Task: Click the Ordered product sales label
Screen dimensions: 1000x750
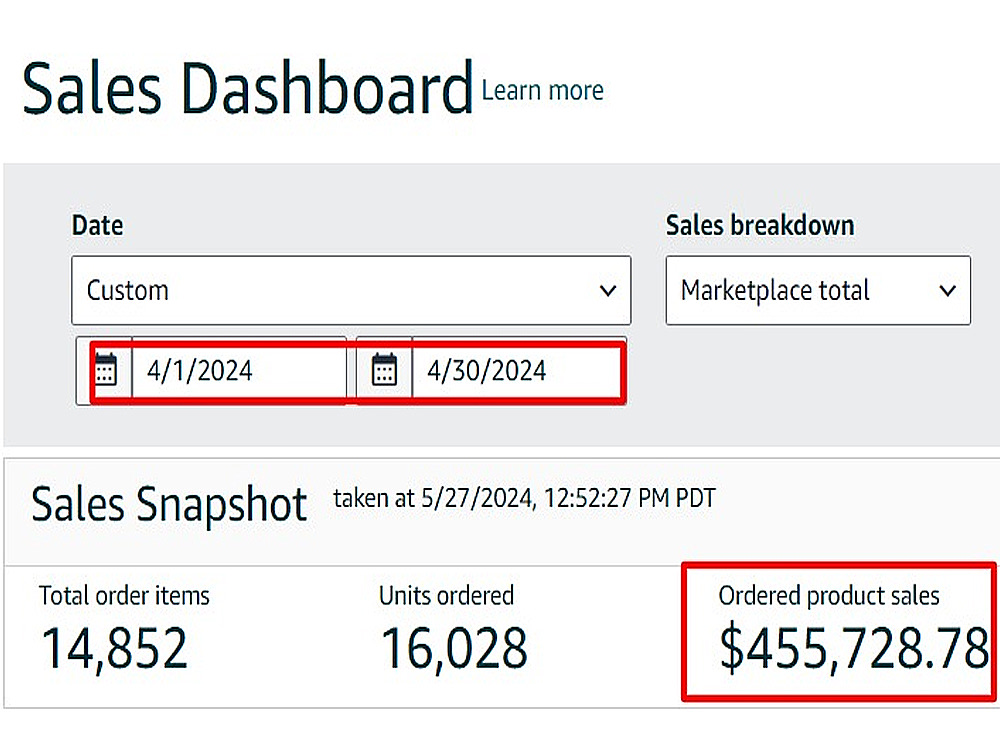Action: click(x=829, y=596)
